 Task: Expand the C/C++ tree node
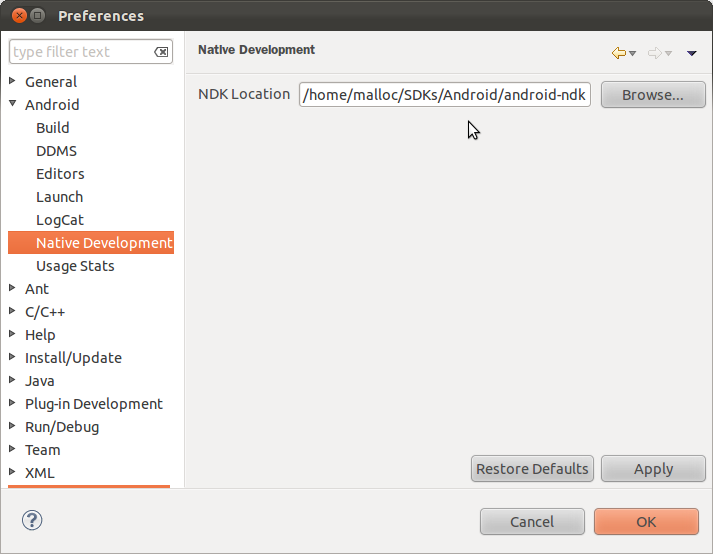12,311
